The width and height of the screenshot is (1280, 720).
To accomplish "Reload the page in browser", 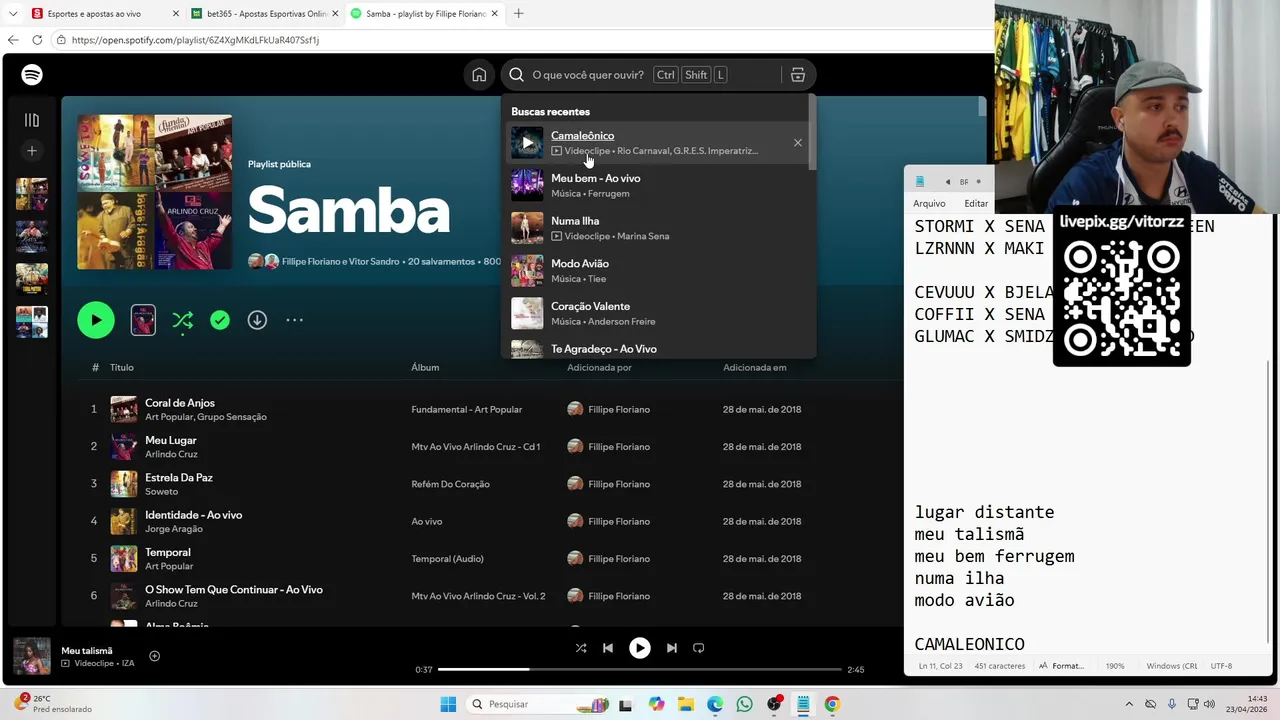I will (37, 40).
